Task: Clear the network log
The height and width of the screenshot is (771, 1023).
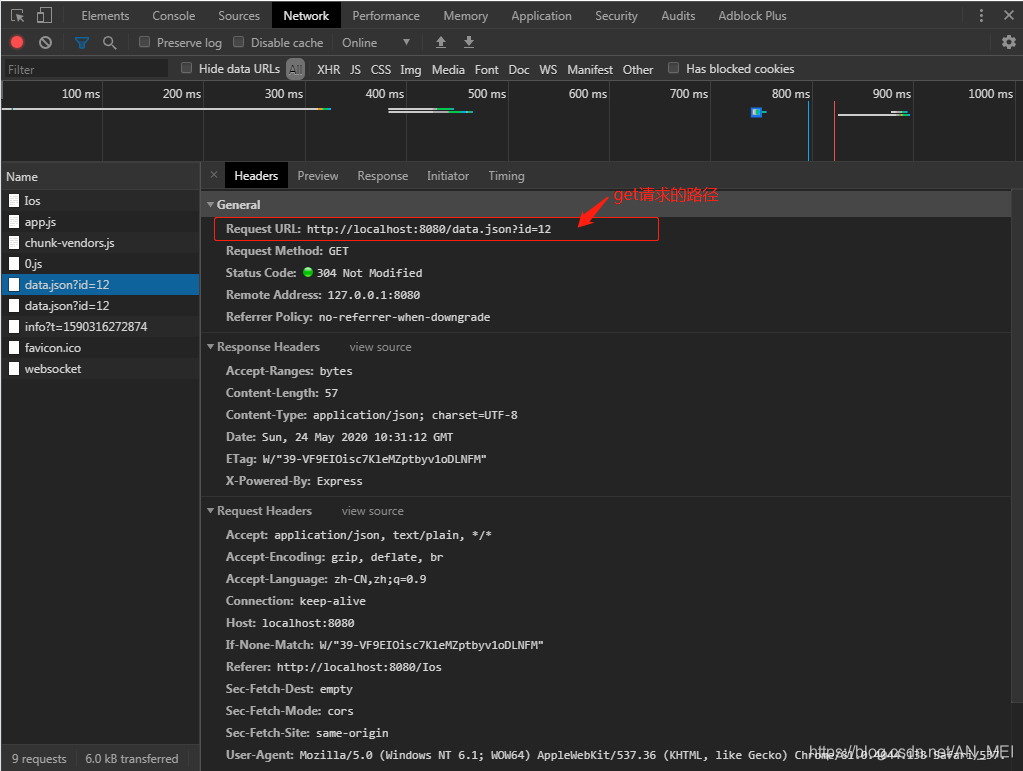Action: coord(45,42)
